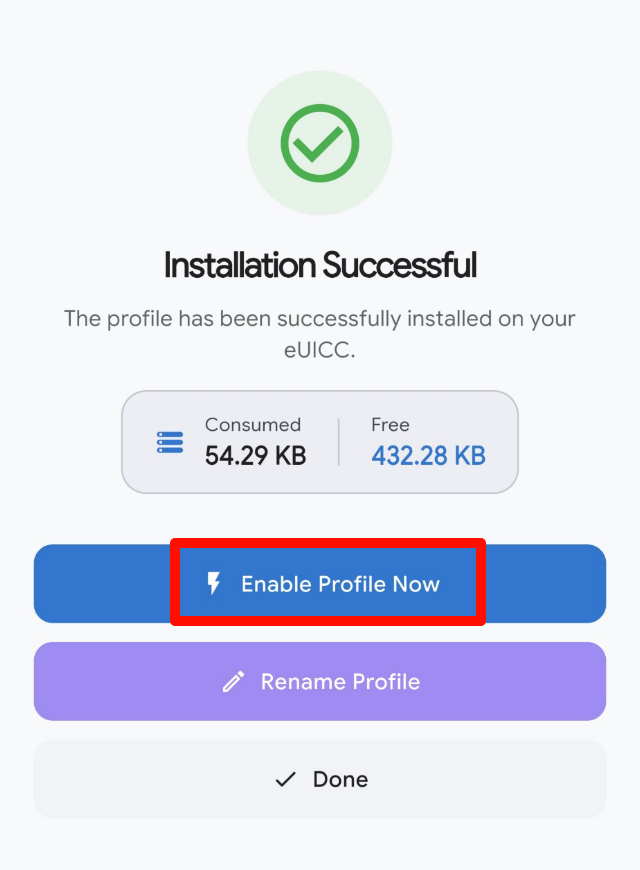The image size is (640, 870).
Task: Click the profile installed description text
Action: pos(320,319)
